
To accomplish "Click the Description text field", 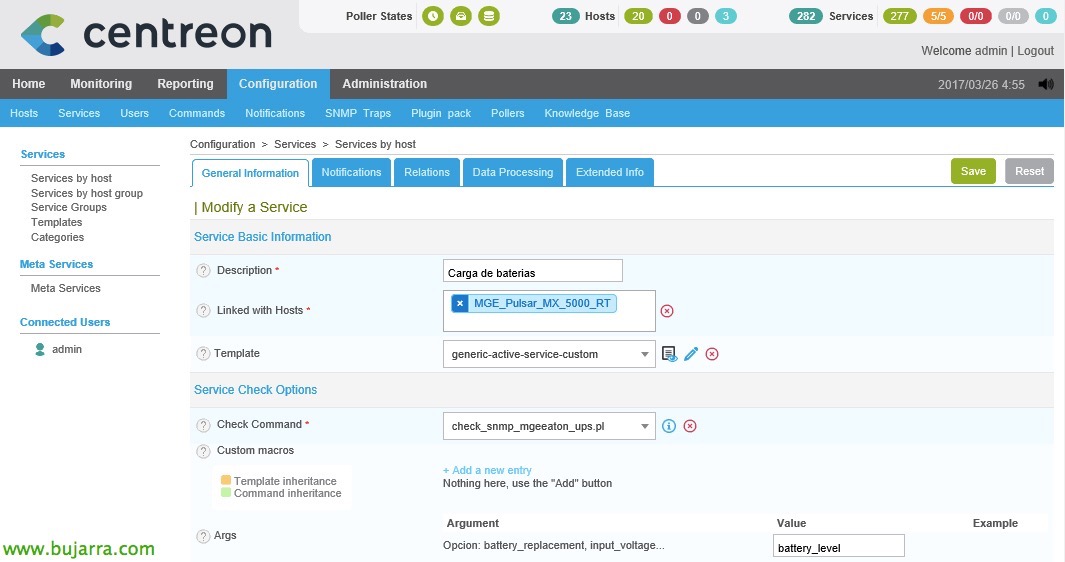I will (x=532, y=271).
